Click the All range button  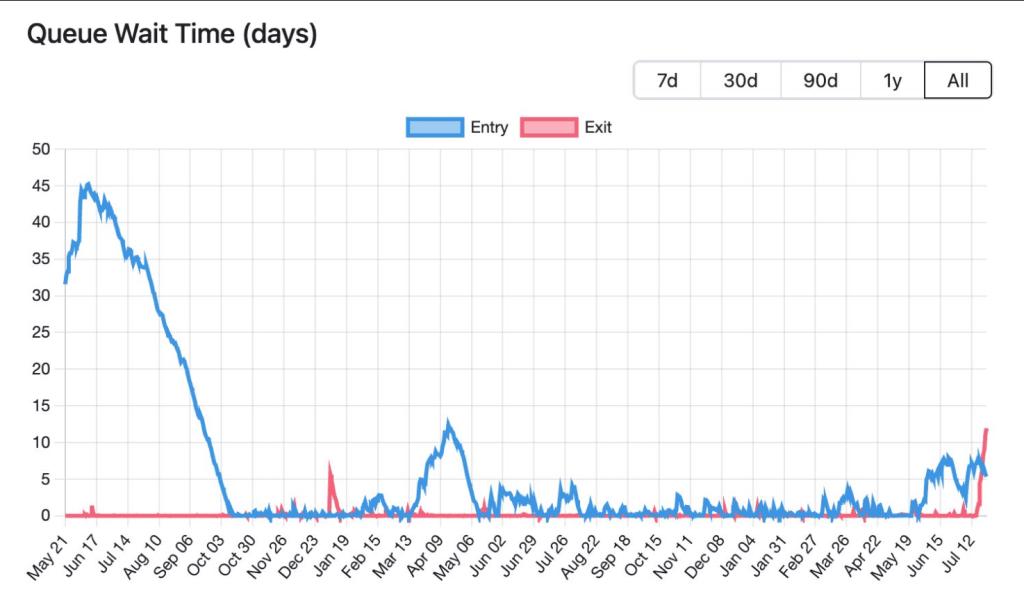click(x=958, y=80)
